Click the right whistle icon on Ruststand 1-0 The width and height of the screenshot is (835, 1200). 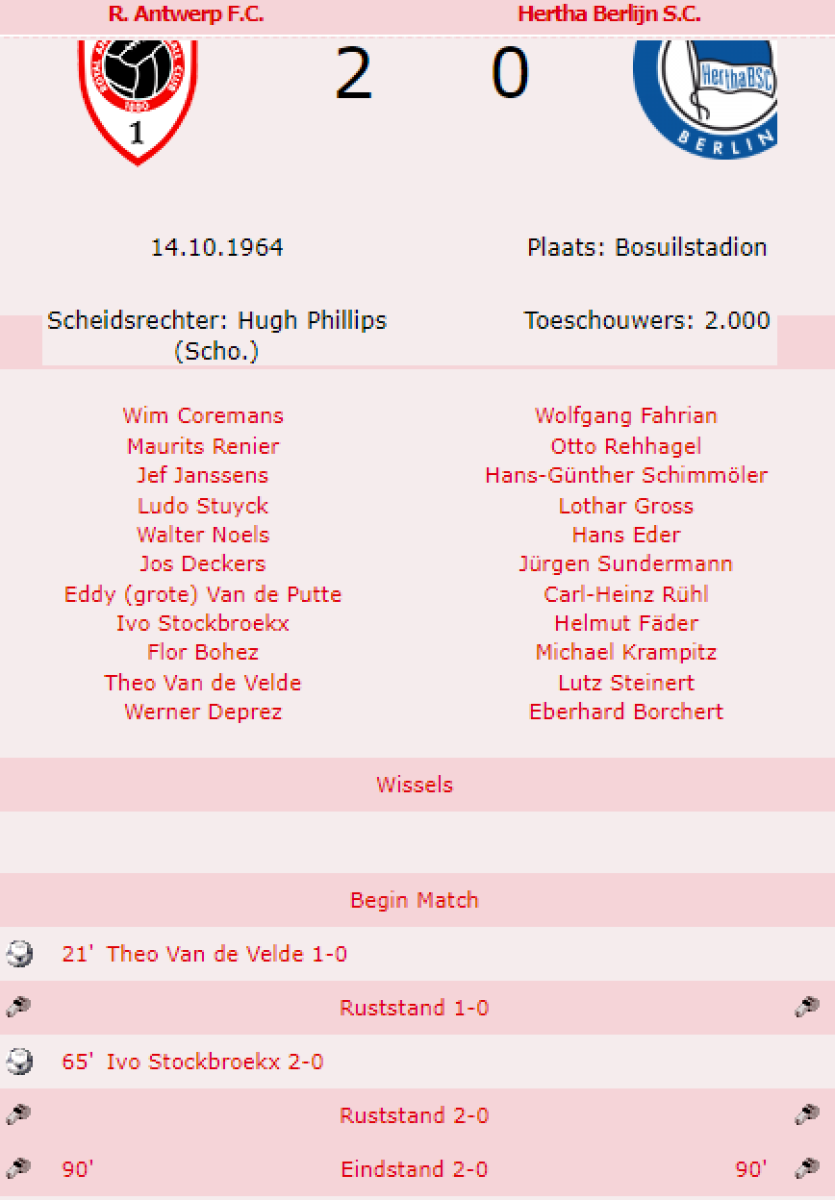[807, 1008]
